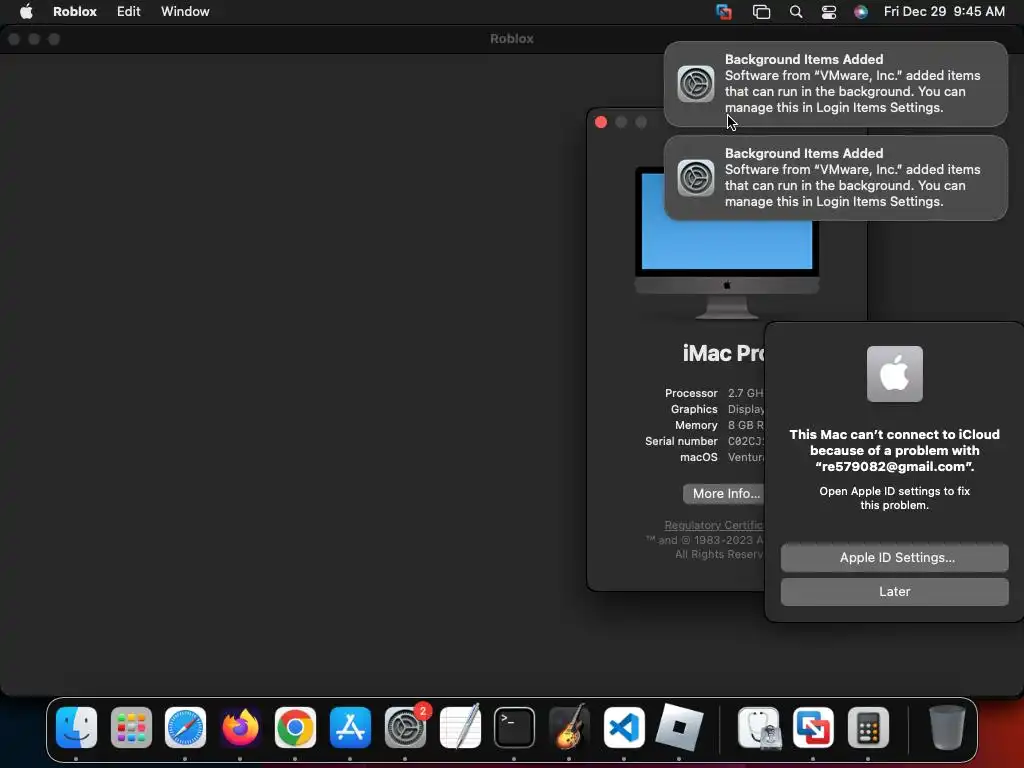This screenshot has width=1024, height=768.
Task: Click the Apple logo in iCloud dialog
Action: 895,374
